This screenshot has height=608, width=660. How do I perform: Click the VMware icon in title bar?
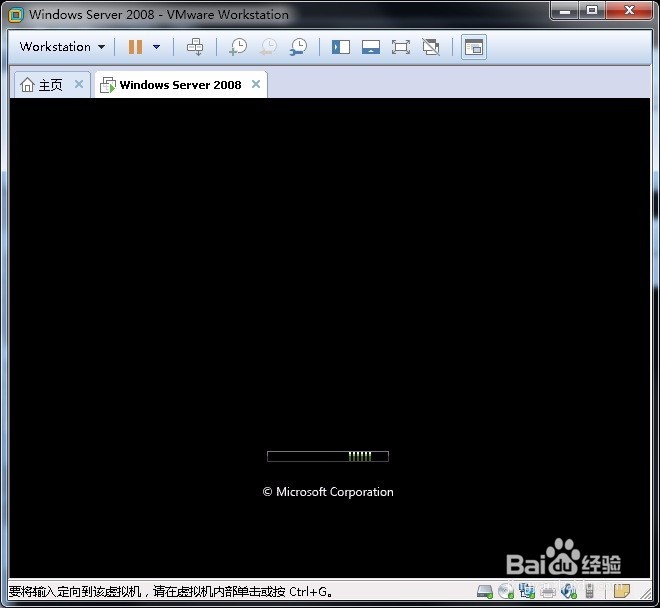tap(16, 15)
